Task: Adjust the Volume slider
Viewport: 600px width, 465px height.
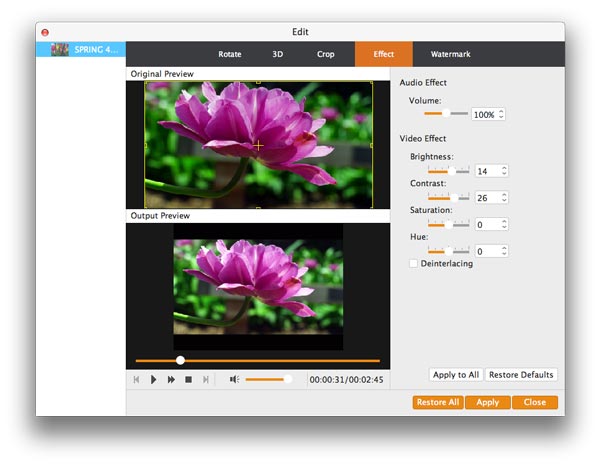Action: (x=446, y=113)
